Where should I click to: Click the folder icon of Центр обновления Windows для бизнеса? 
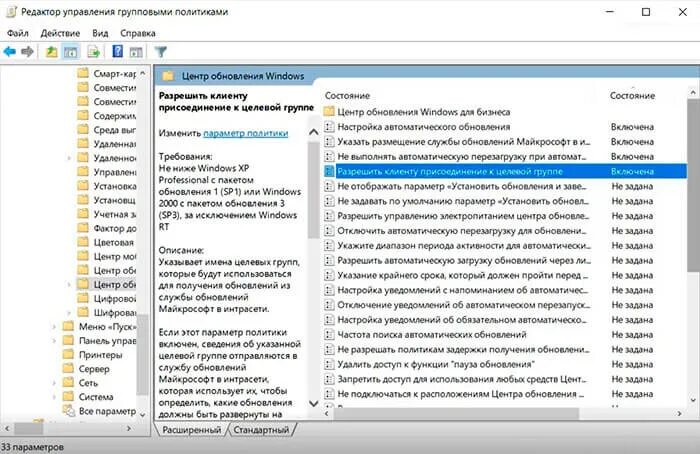click(x=329, y=112)
